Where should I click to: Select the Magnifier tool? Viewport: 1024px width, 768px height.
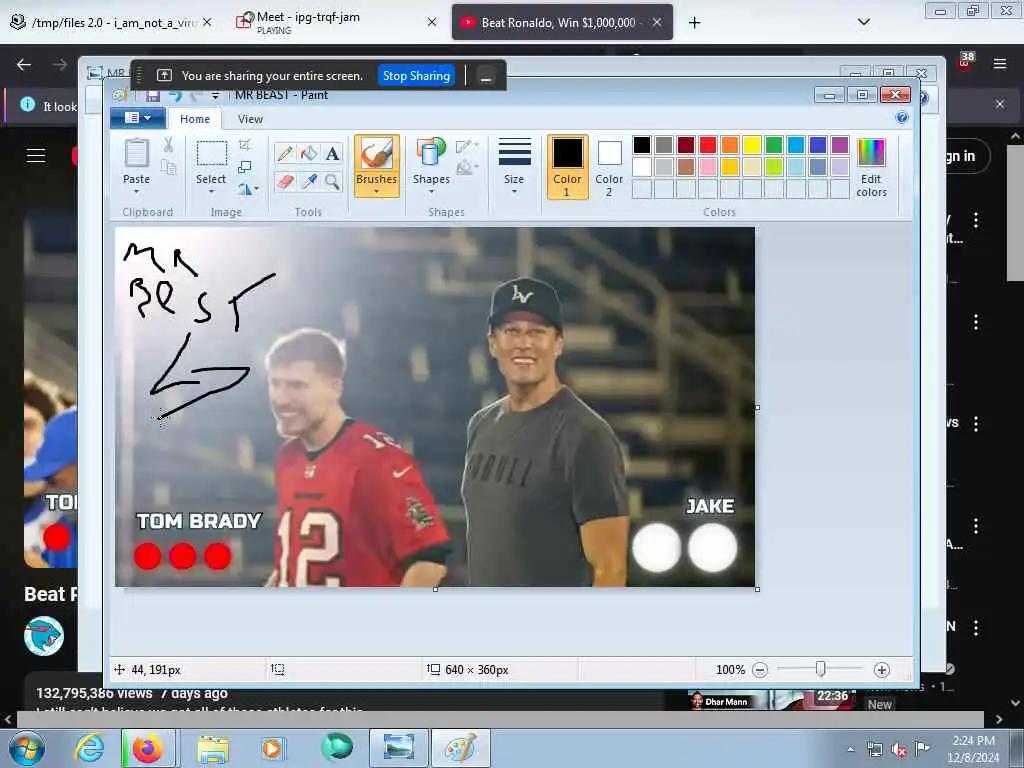coord(332,182)
